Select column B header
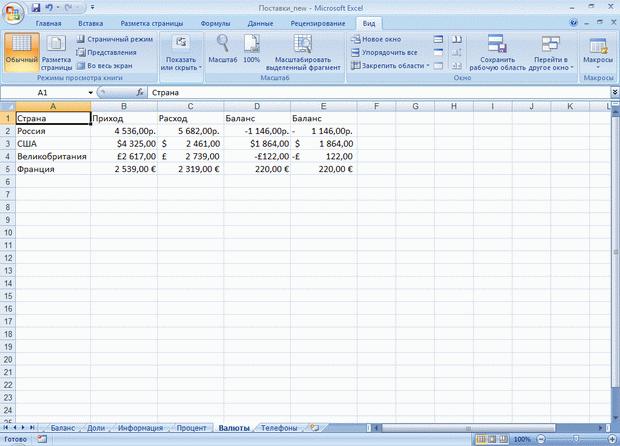Image resolution: width=620 pixels, height=446 pixels. [x=124, y=106]
